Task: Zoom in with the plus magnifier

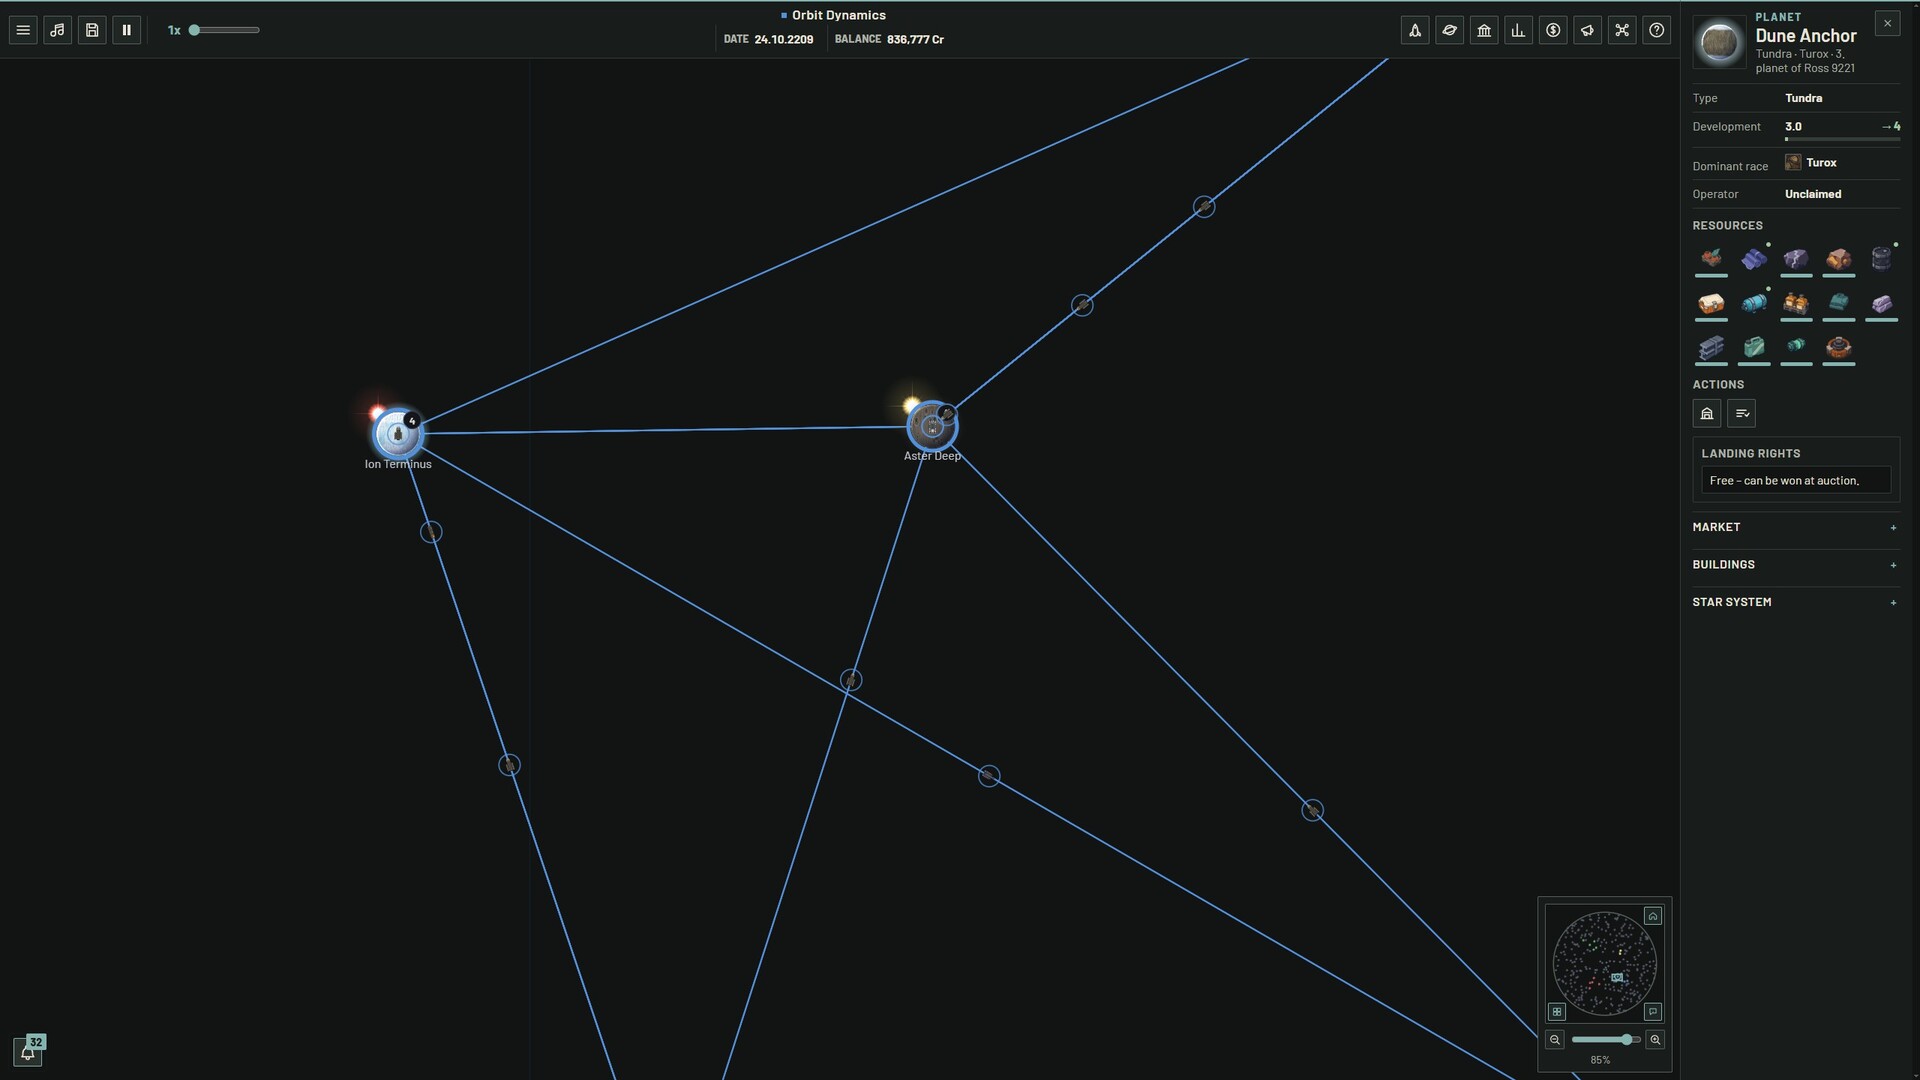Action: click(x=1655, y=1040)
